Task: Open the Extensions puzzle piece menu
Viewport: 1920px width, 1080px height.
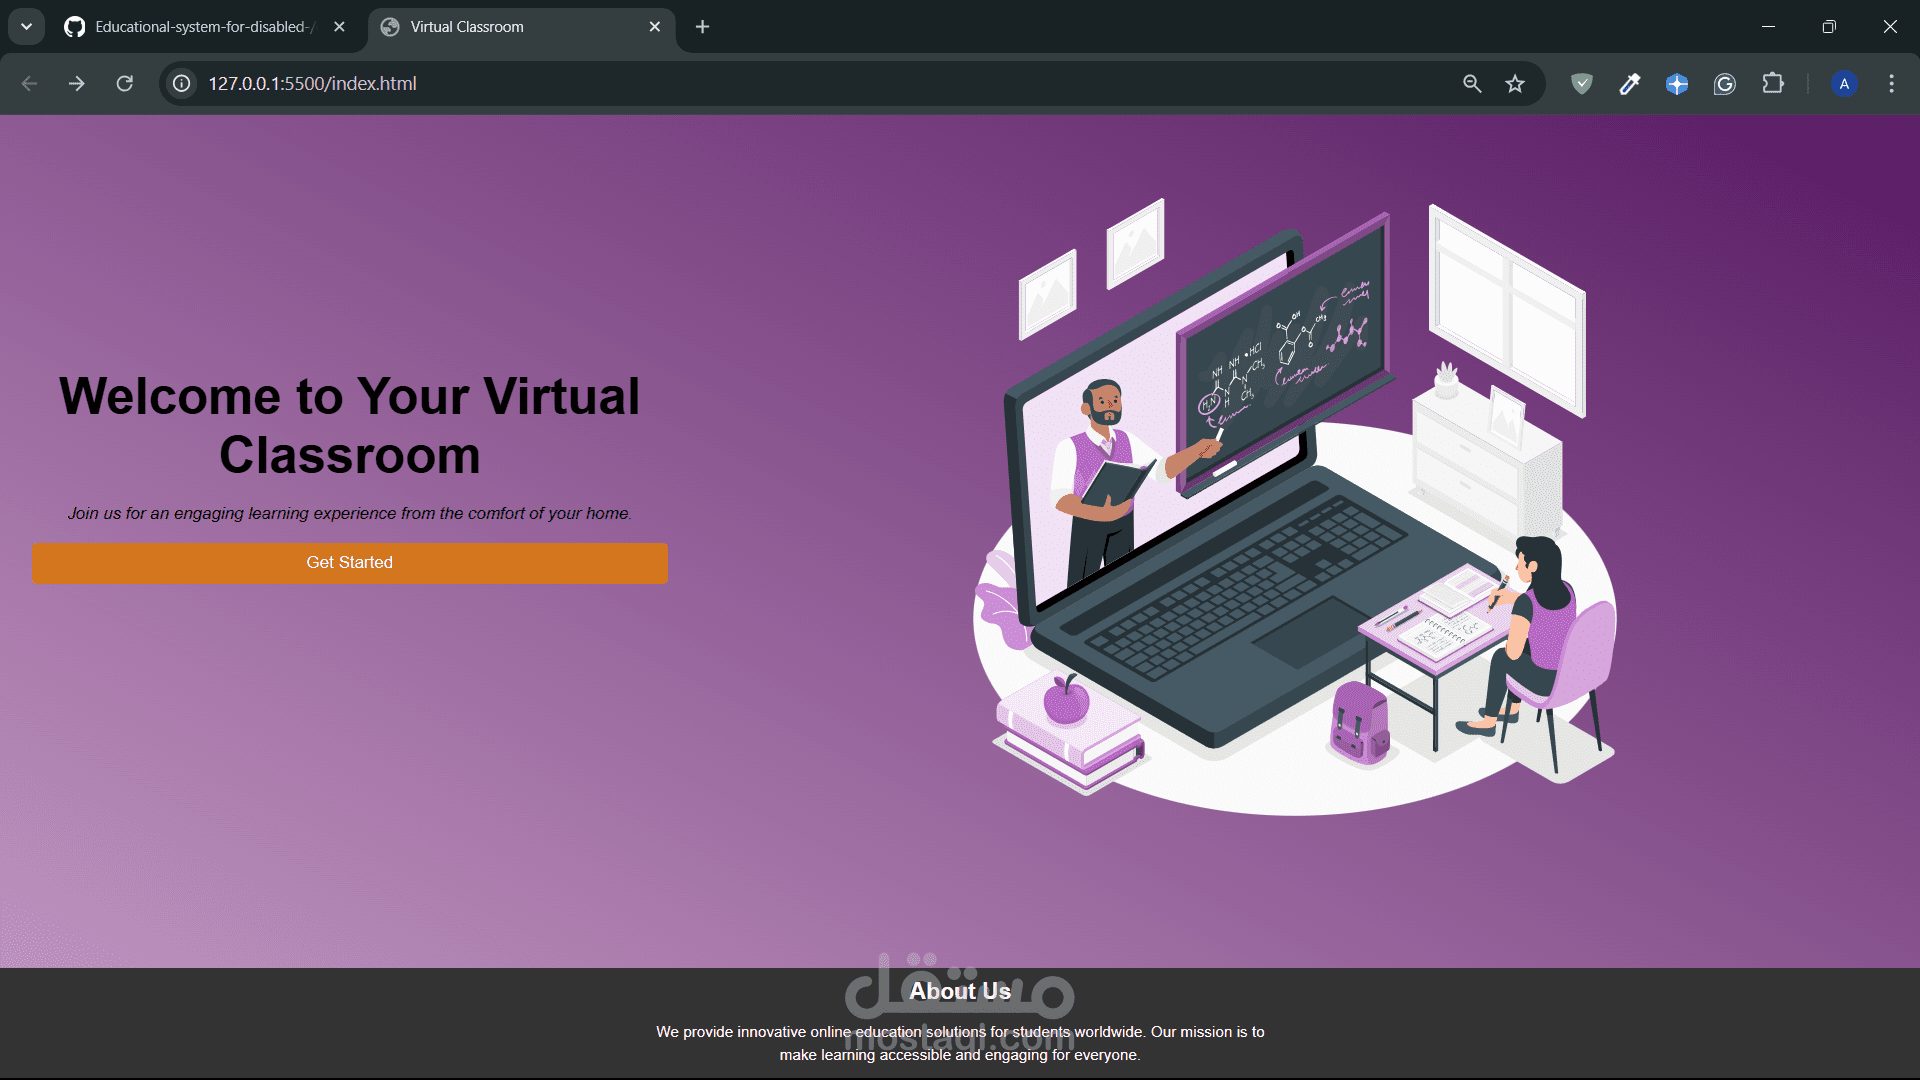Action: click(x=1773, y=84)
